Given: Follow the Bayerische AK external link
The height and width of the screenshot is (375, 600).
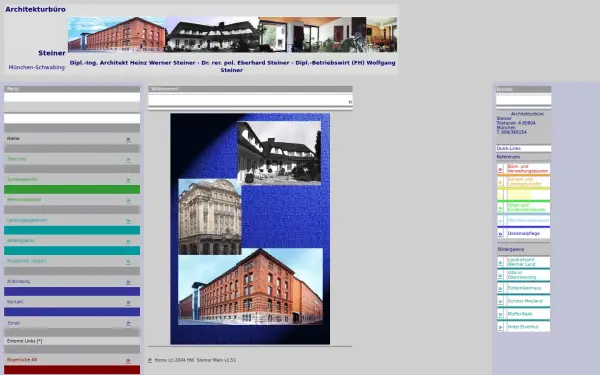Looking at the screenshot, I should click(x=22, y=360).
